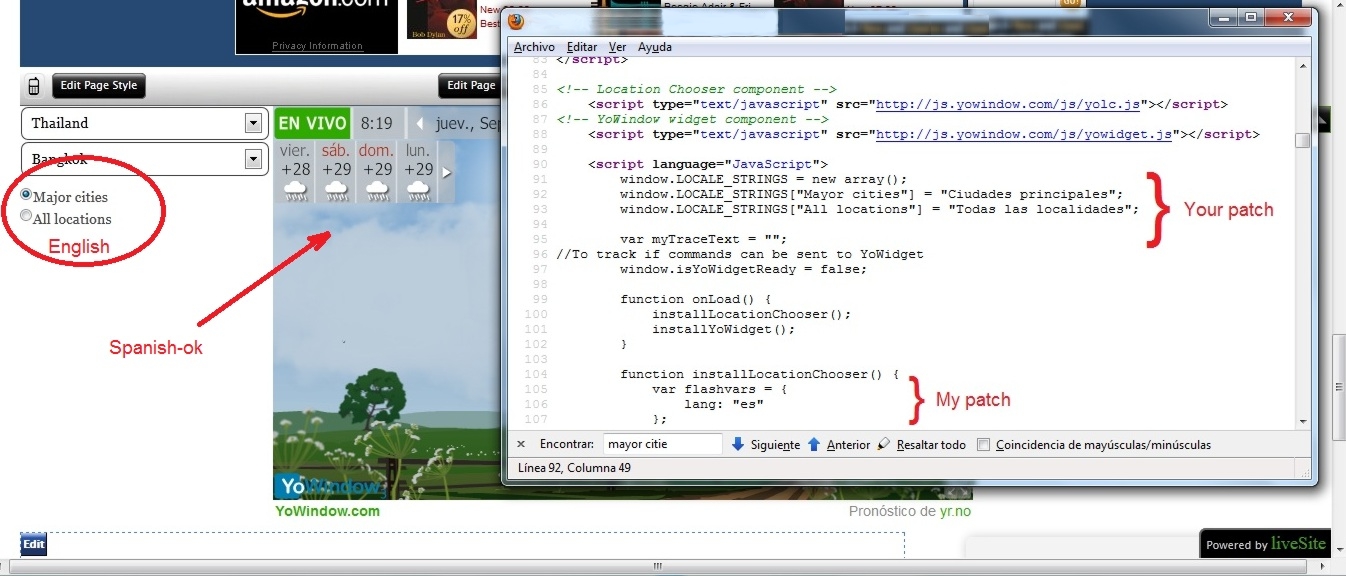Click the Siguiente find-next down arrow
Image resolution: width=1346 pixels, height=576 pixels.
click(738, 444)
